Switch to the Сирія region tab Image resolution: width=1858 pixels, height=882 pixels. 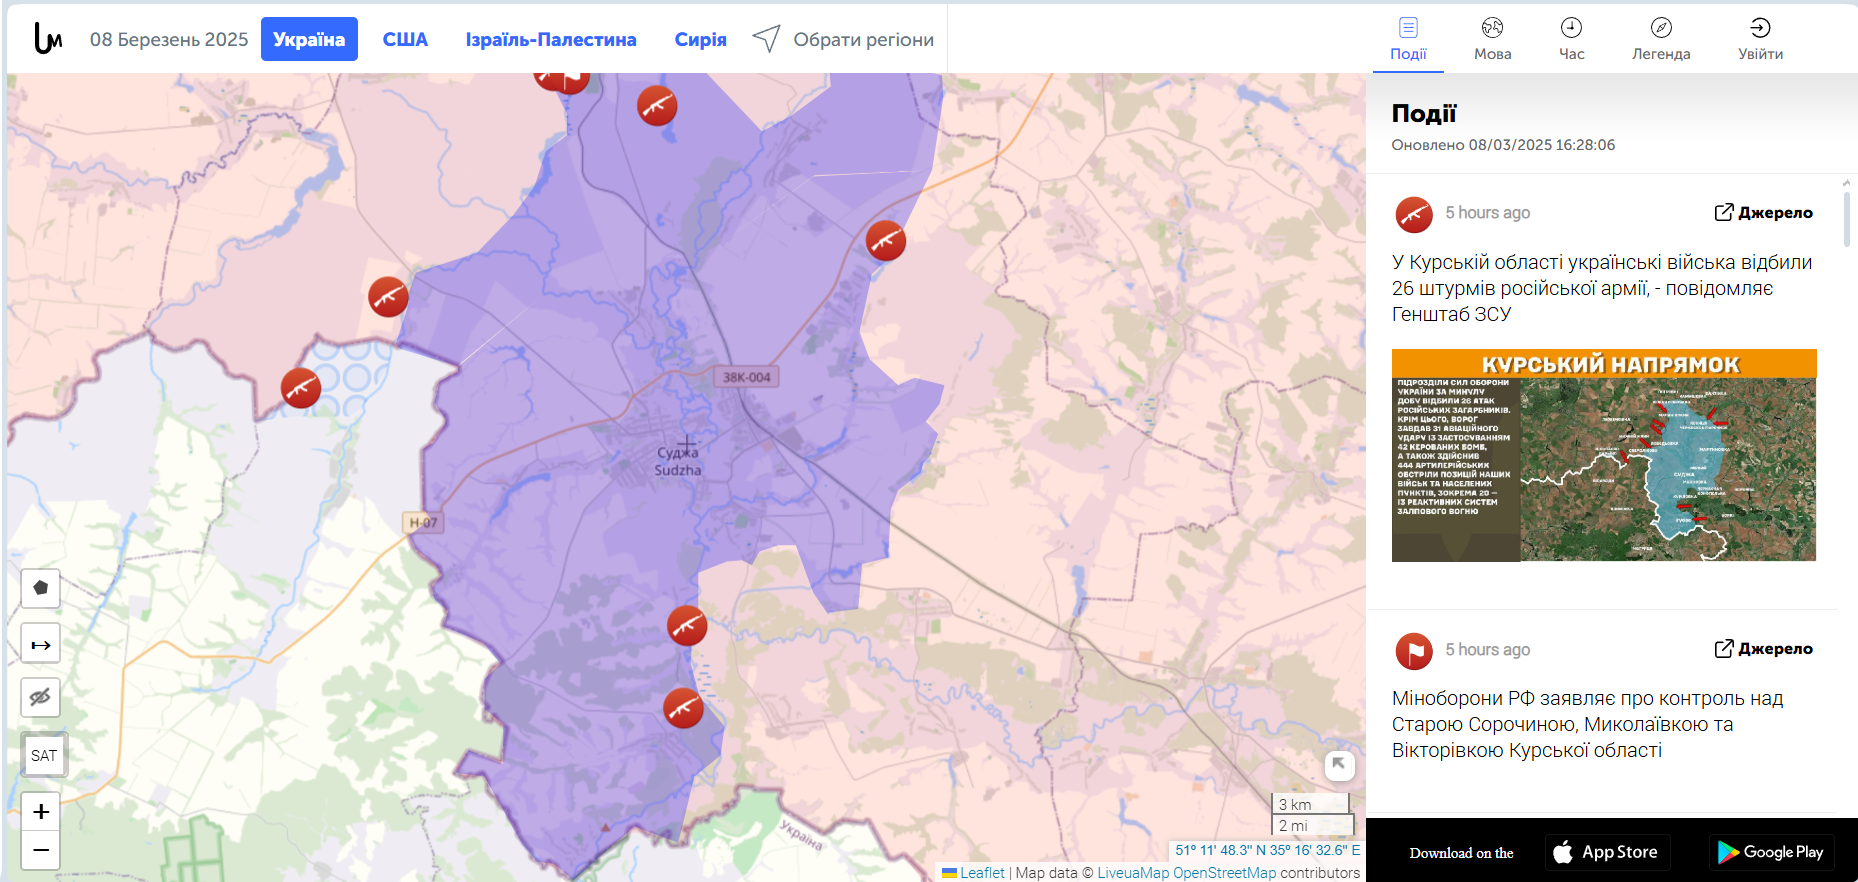coord(700,39)
